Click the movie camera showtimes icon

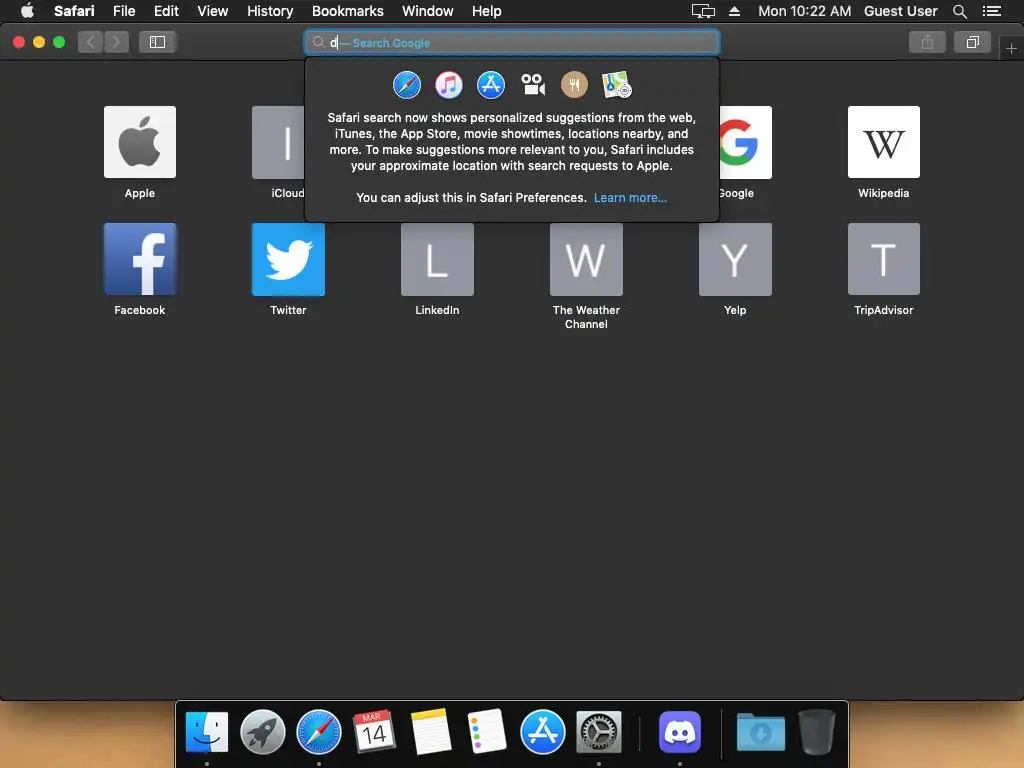pyautogui.click(x=533, y=85)
